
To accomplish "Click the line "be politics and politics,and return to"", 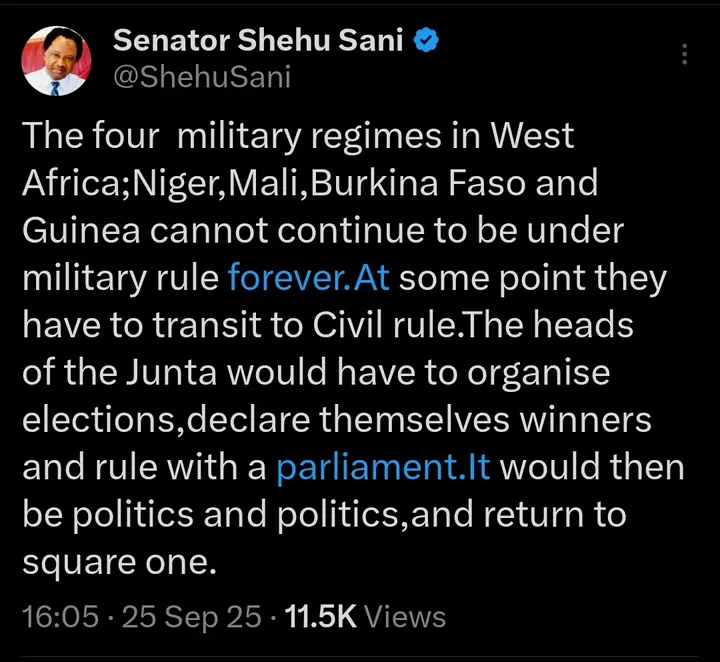I will 324,514.
